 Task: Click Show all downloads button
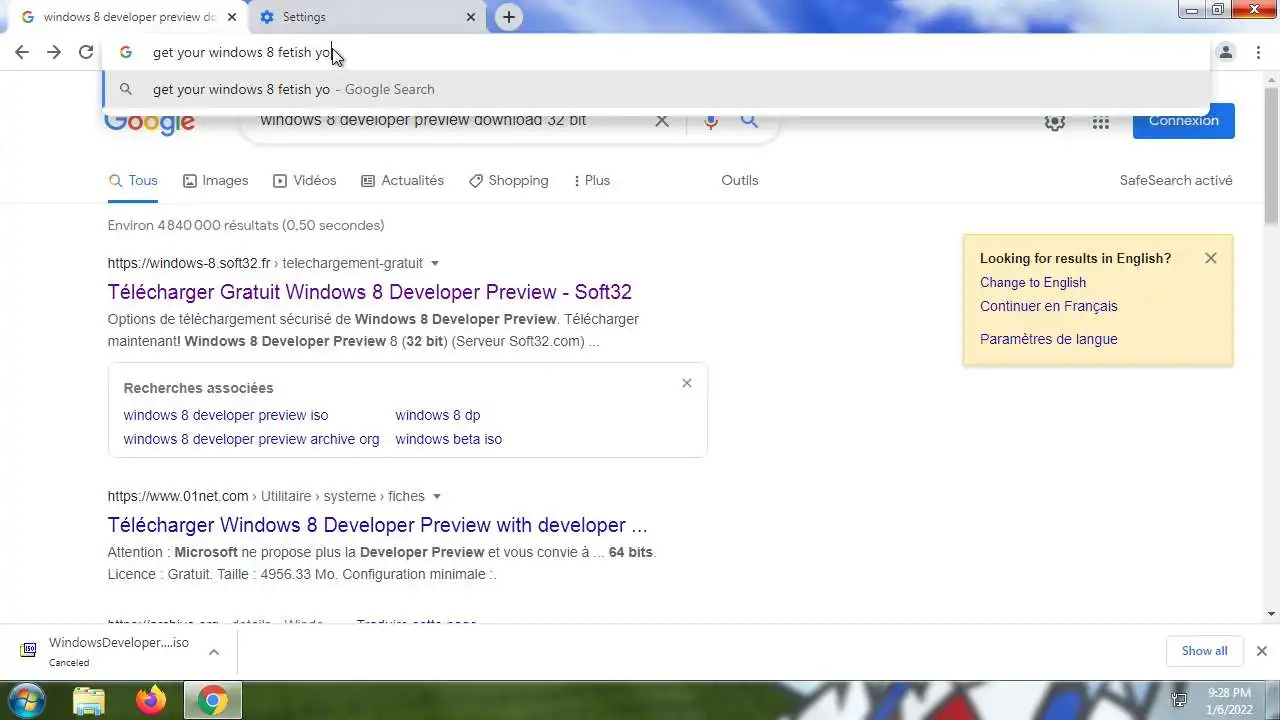point(1204,651)
